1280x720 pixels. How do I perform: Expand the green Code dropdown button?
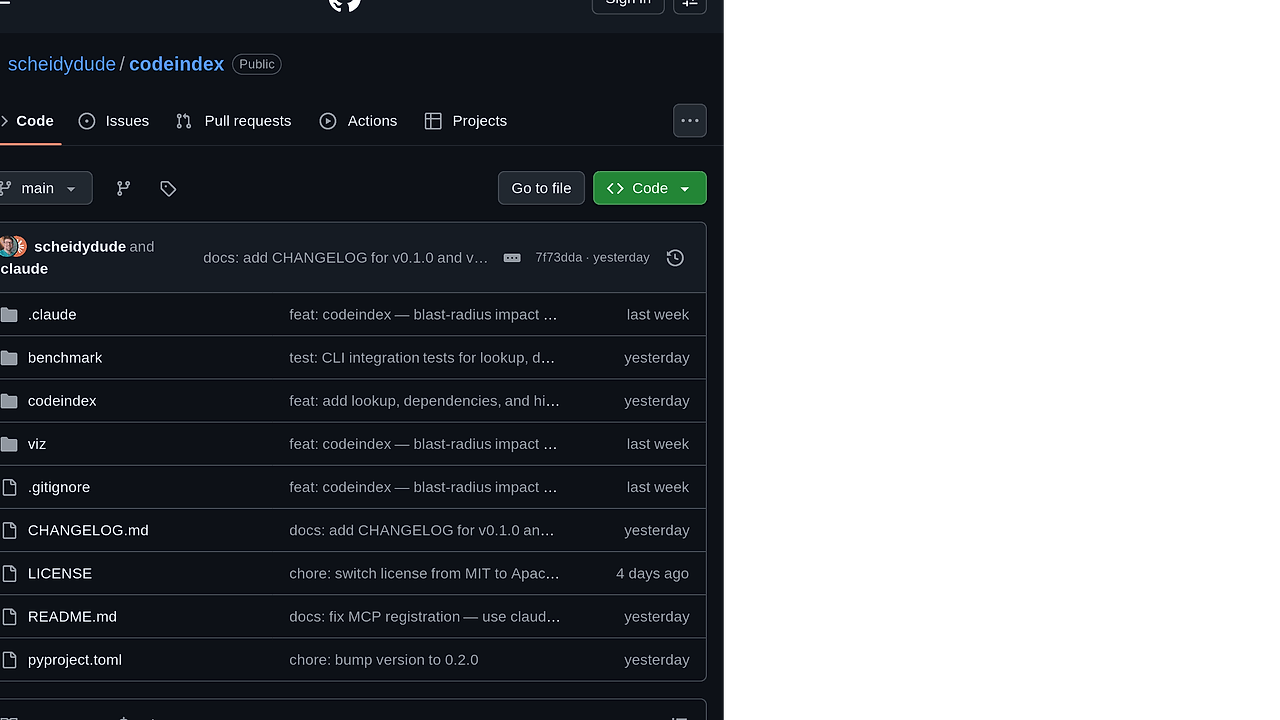(650, 188)
